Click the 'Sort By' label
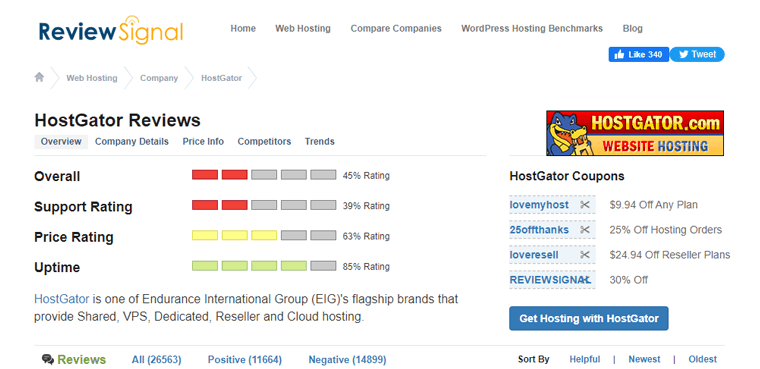The image size is (760, 369). click(x=534, y=359)
